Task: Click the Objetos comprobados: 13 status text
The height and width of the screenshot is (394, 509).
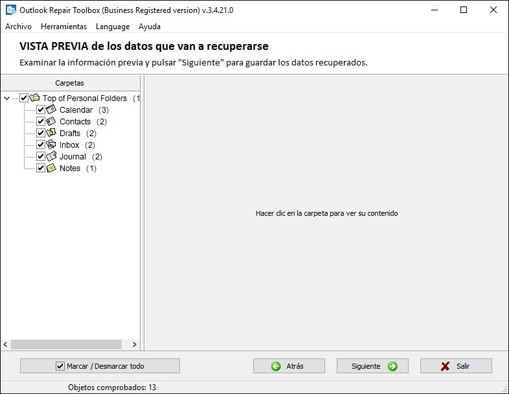Action: tap(112, 387)
